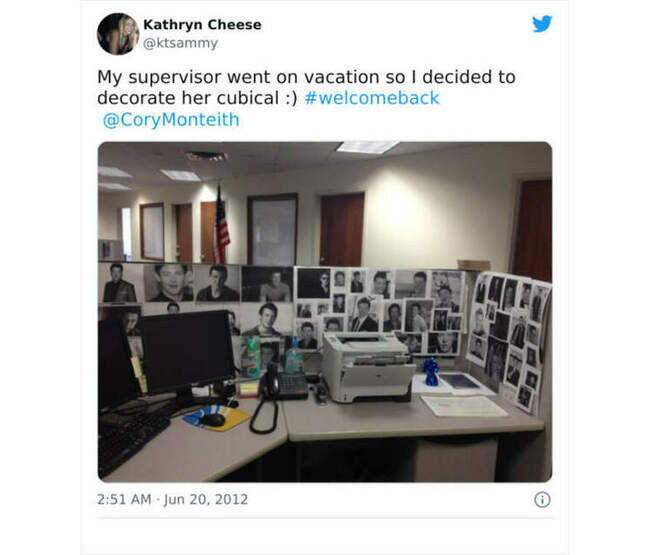Click the white printer in the photo

click(368, 367)
